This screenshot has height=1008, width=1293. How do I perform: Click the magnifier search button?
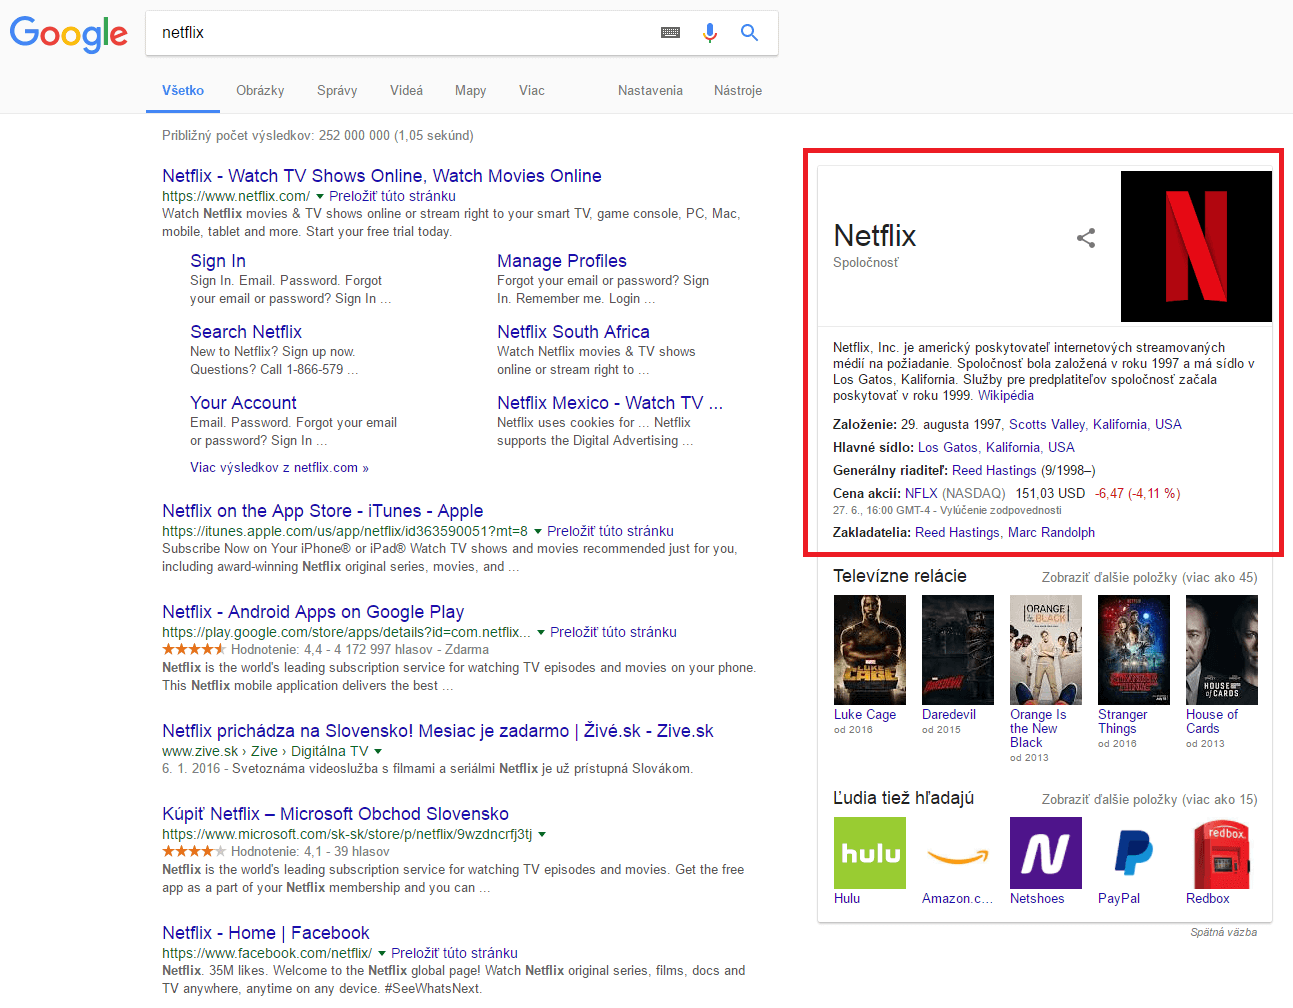point(749,33)
